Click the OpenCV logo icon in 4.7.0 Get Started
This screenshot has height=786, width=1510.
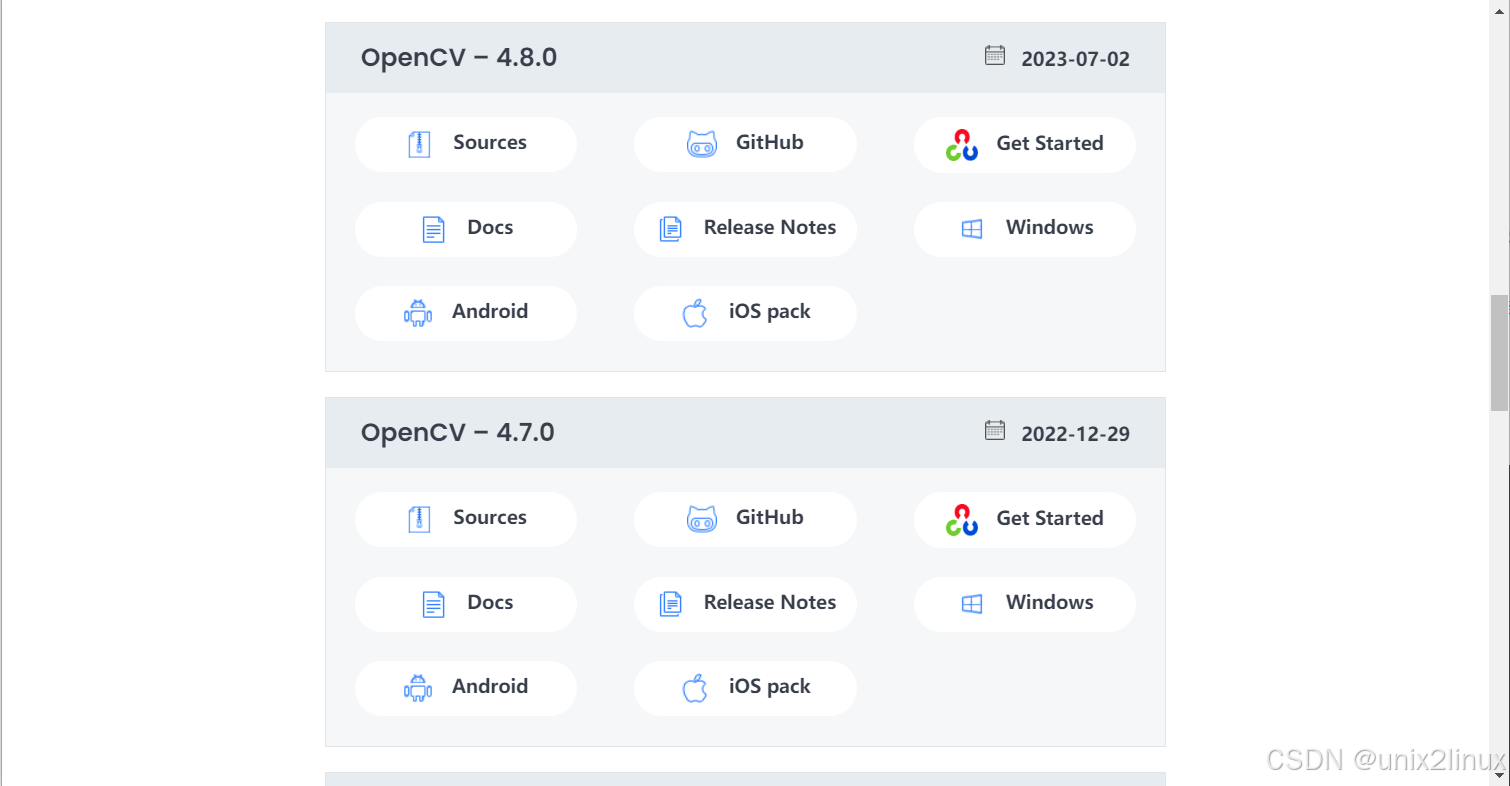click(x=962, y=520)
